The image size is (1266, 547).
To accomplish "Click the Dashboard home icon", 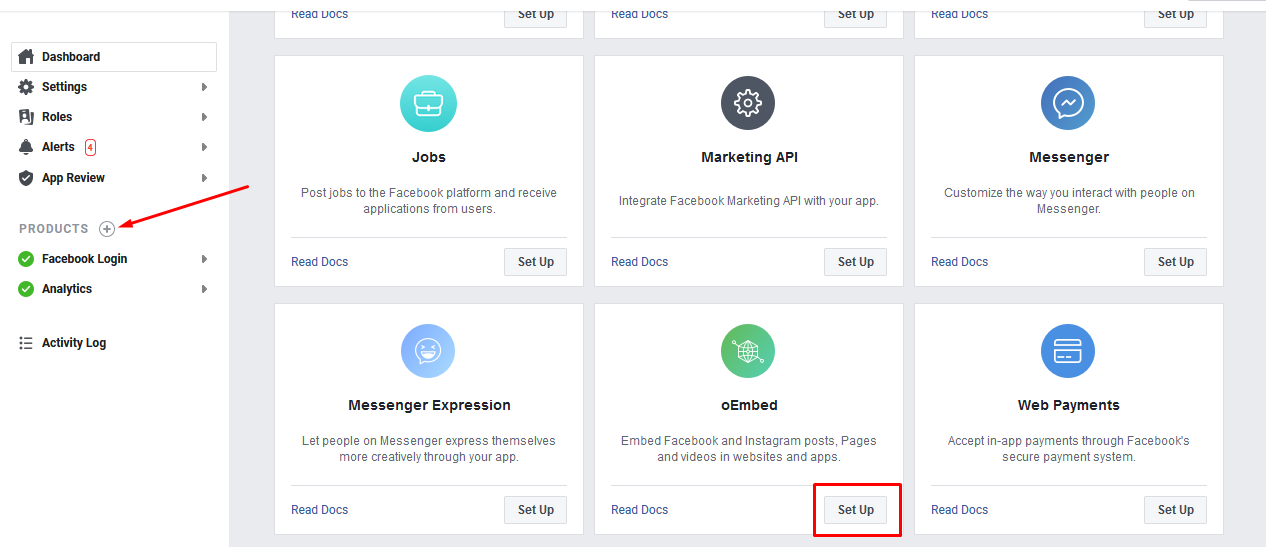I will click(x=26, y=57).
